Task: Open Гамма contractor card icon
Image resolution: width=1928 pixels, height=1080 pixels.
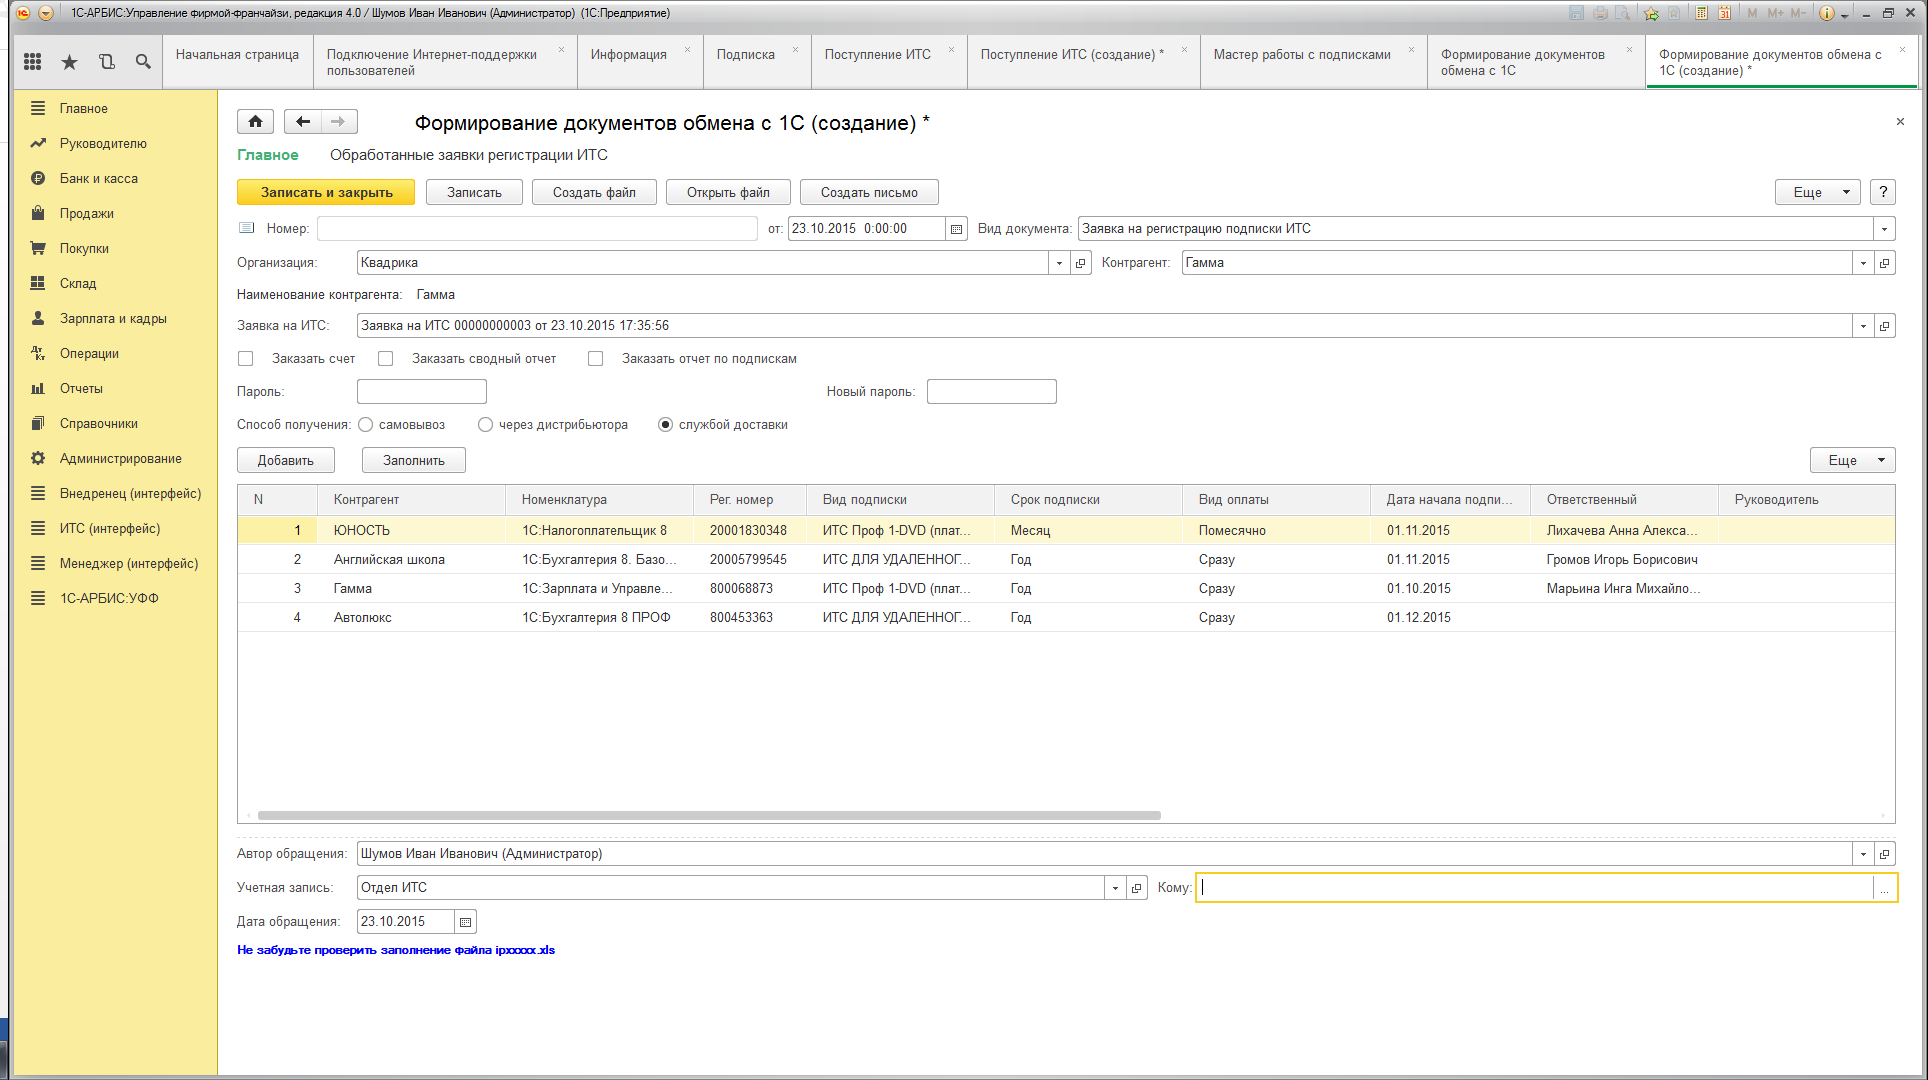Action: point(1884,263)
